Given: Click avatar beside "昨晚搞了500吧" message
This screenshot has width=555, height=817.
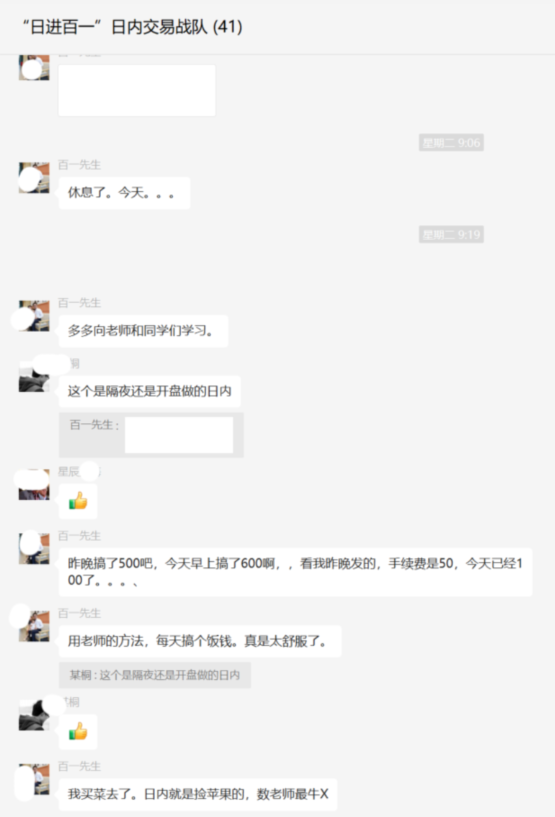Looking at the screenshot, I should pos(34,548).
